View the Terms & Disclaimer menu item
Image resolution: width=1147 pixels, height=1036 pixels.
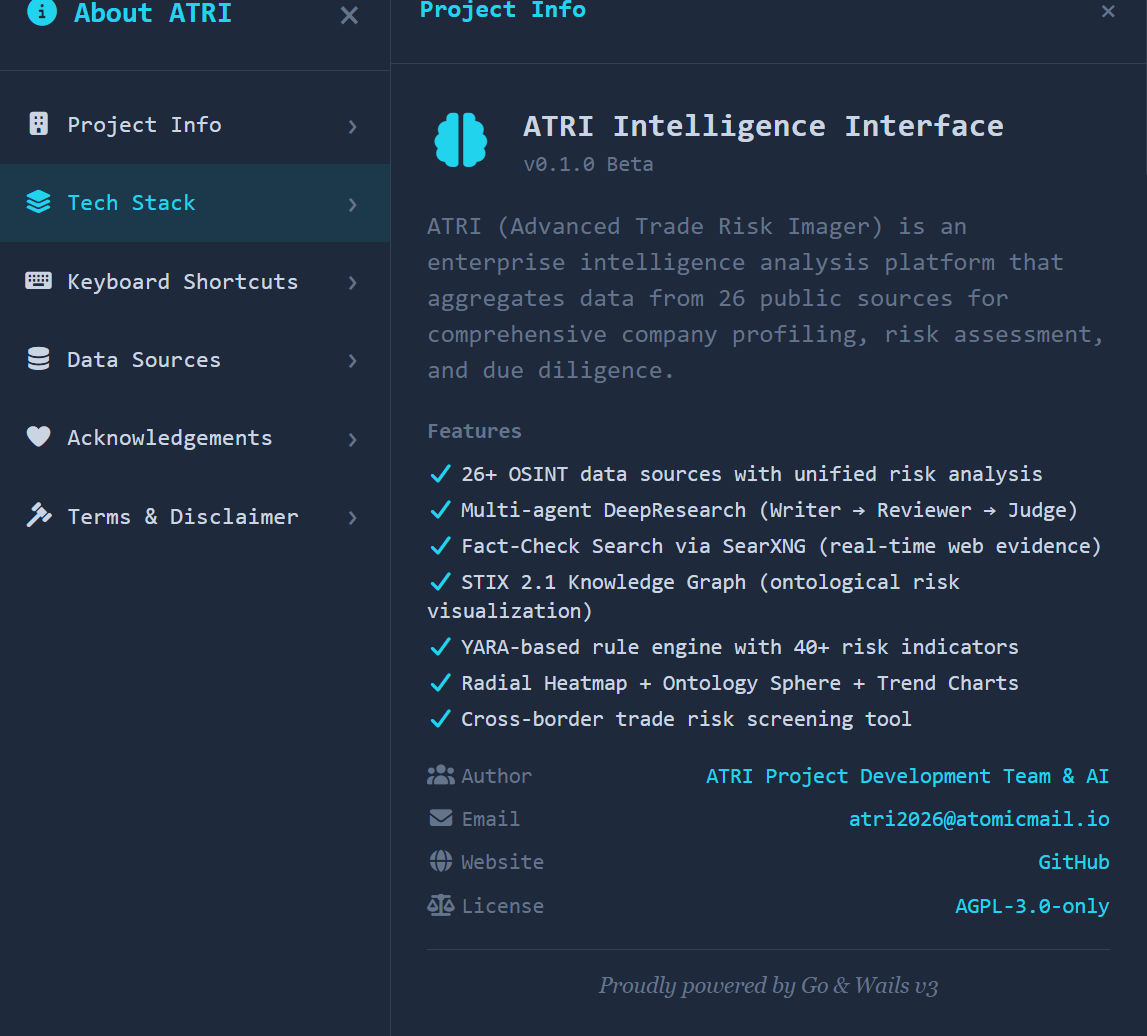[x=195, y=517]
